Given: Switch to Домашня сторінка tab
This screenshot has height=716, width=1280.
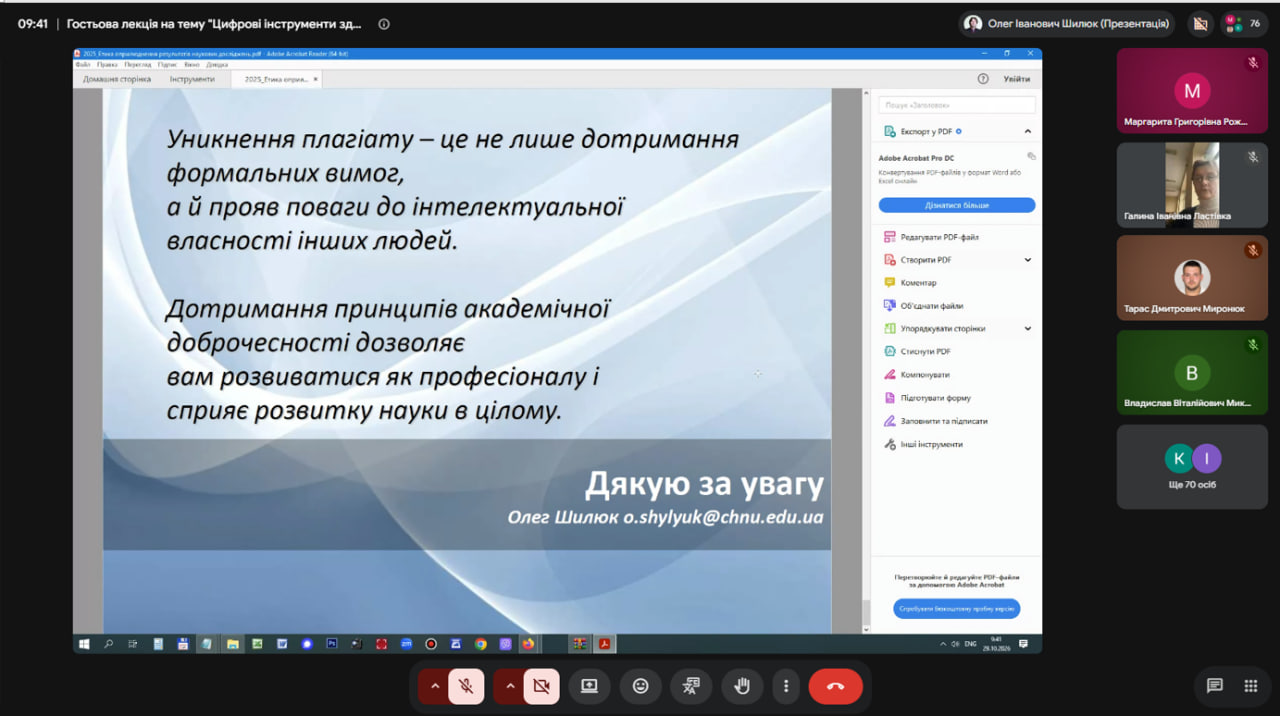Looking at the screenshot, I should coord(117,79).
